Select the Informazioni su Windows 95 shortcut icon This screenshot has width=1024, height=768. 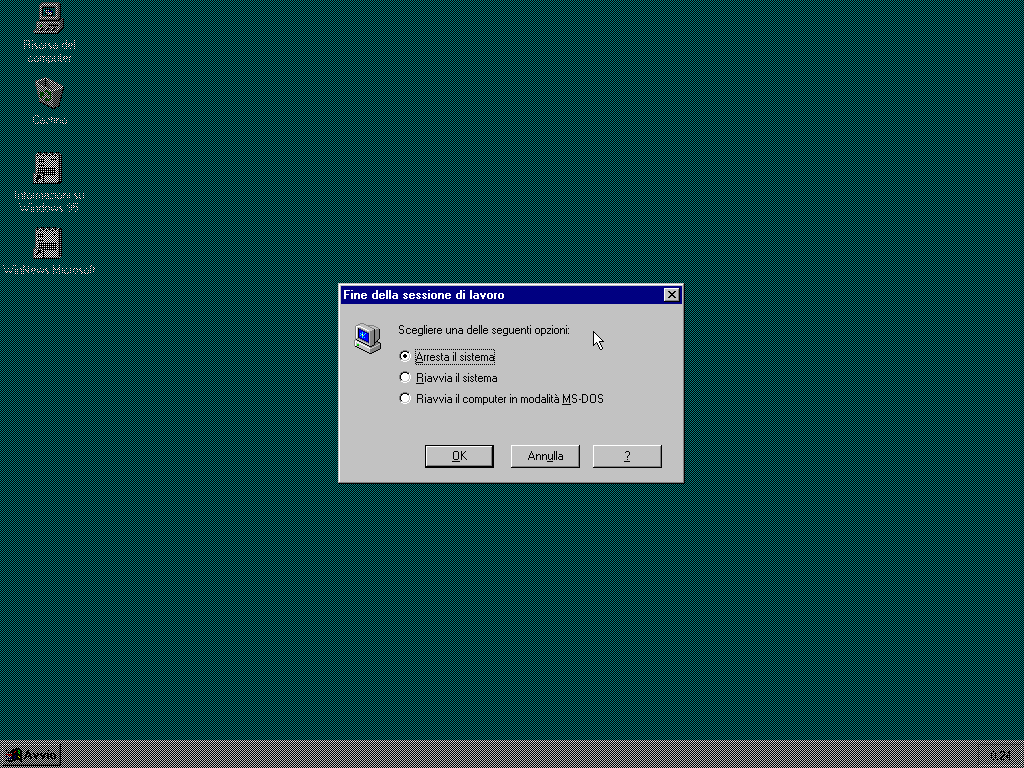(x=48, y=167)
